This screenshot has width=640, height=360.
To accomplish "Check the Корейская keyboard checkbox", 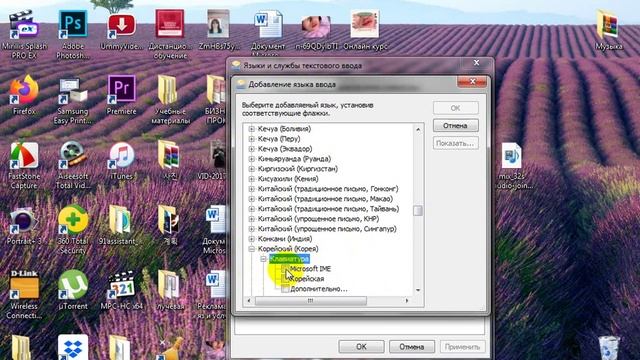I will point(285,279).
